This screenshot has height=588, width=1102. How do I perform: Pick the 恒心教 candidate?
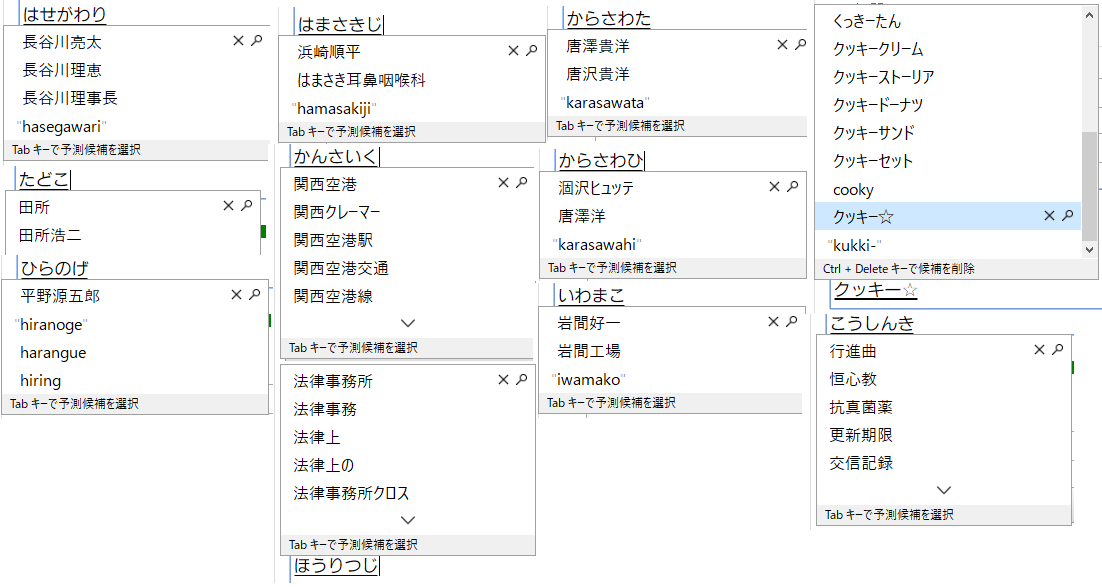point(853,379)
